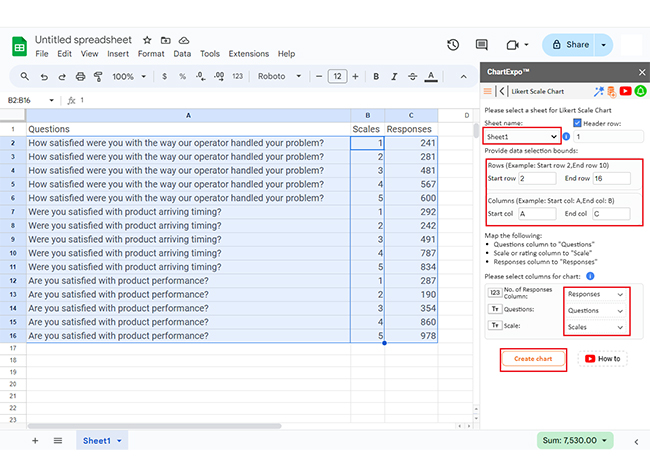Apply strikethrough formatting
The width and height of the screenshot is (650, 473).
(x=412, y=76)
